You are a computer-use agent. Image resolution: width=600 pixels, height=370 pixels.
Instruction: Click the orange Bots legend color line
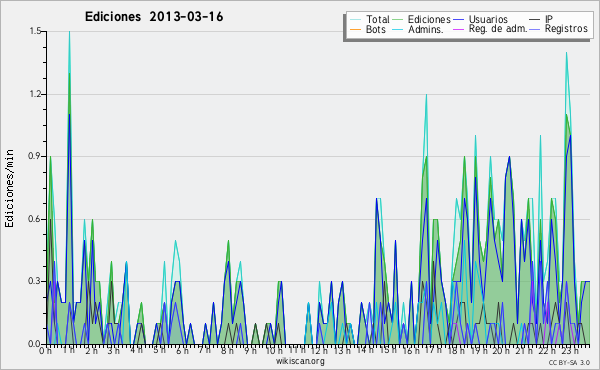coord(355,29)
